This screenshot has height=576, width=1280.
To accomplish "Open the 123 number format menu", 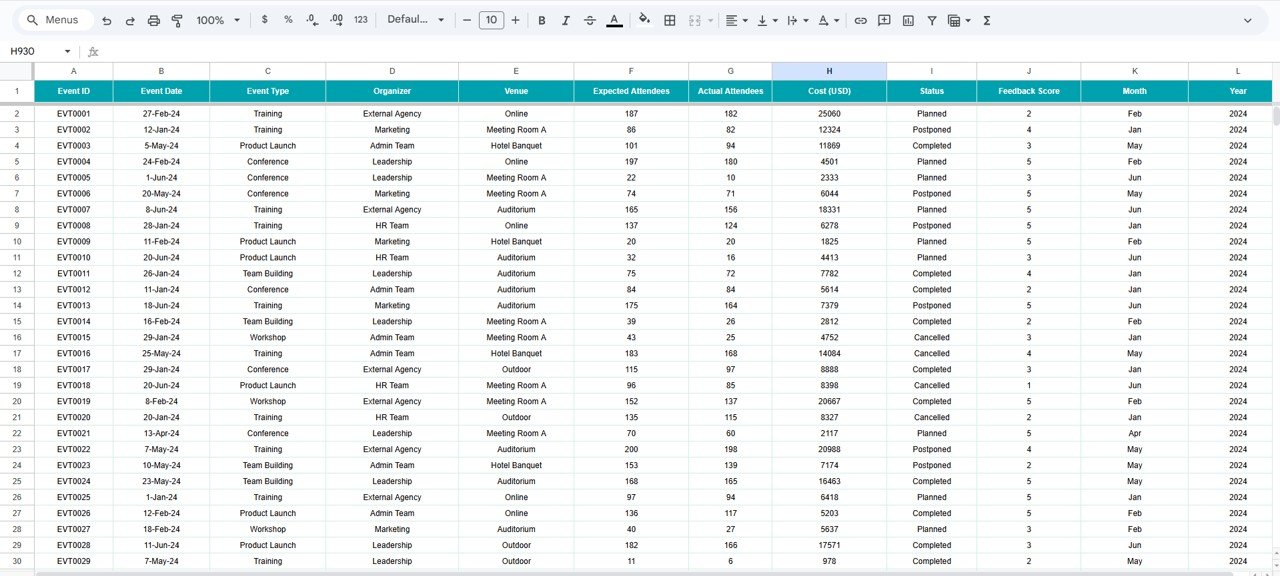I will coord(361,20).
